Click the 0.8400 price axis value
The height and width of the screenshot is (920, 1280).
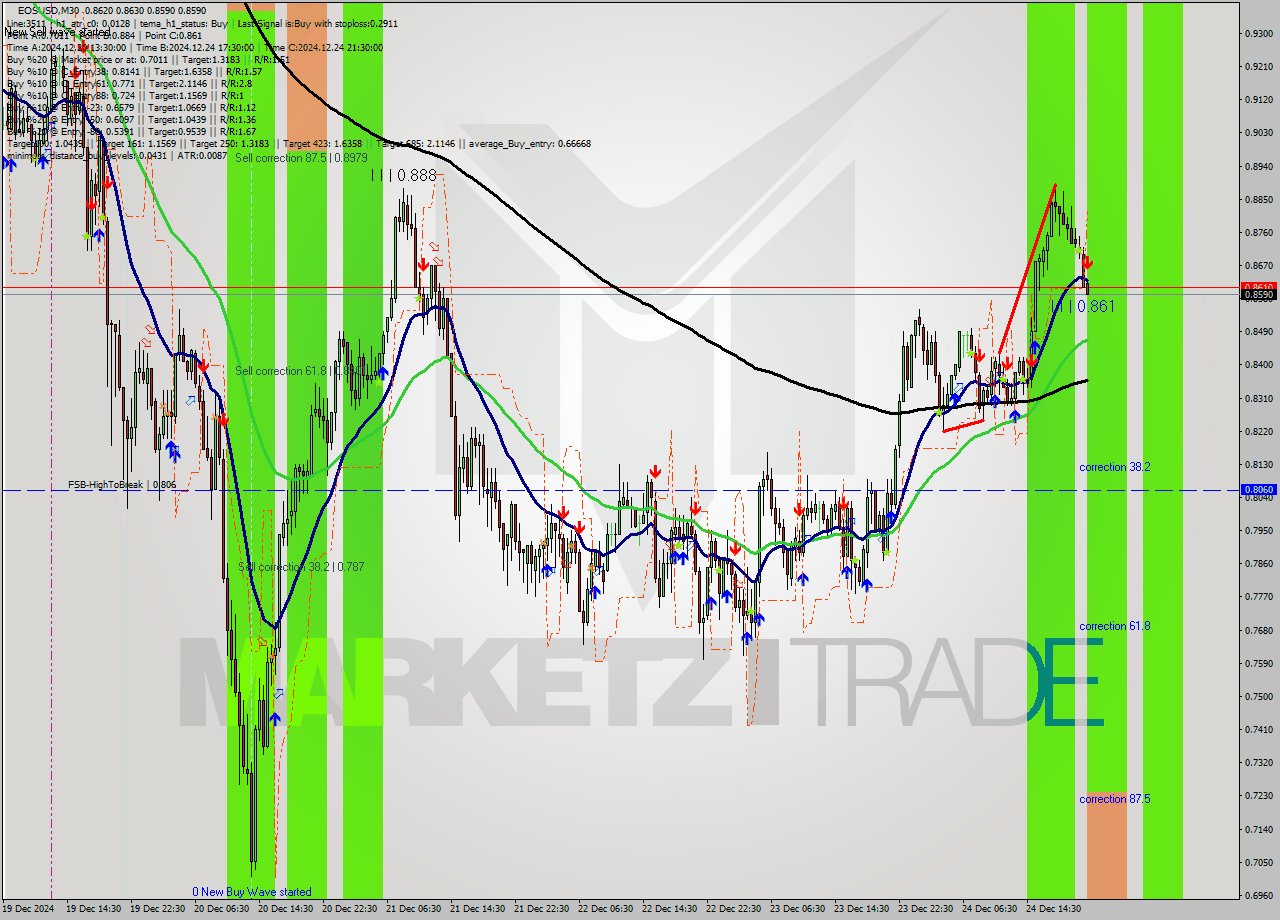[1259, 365]
